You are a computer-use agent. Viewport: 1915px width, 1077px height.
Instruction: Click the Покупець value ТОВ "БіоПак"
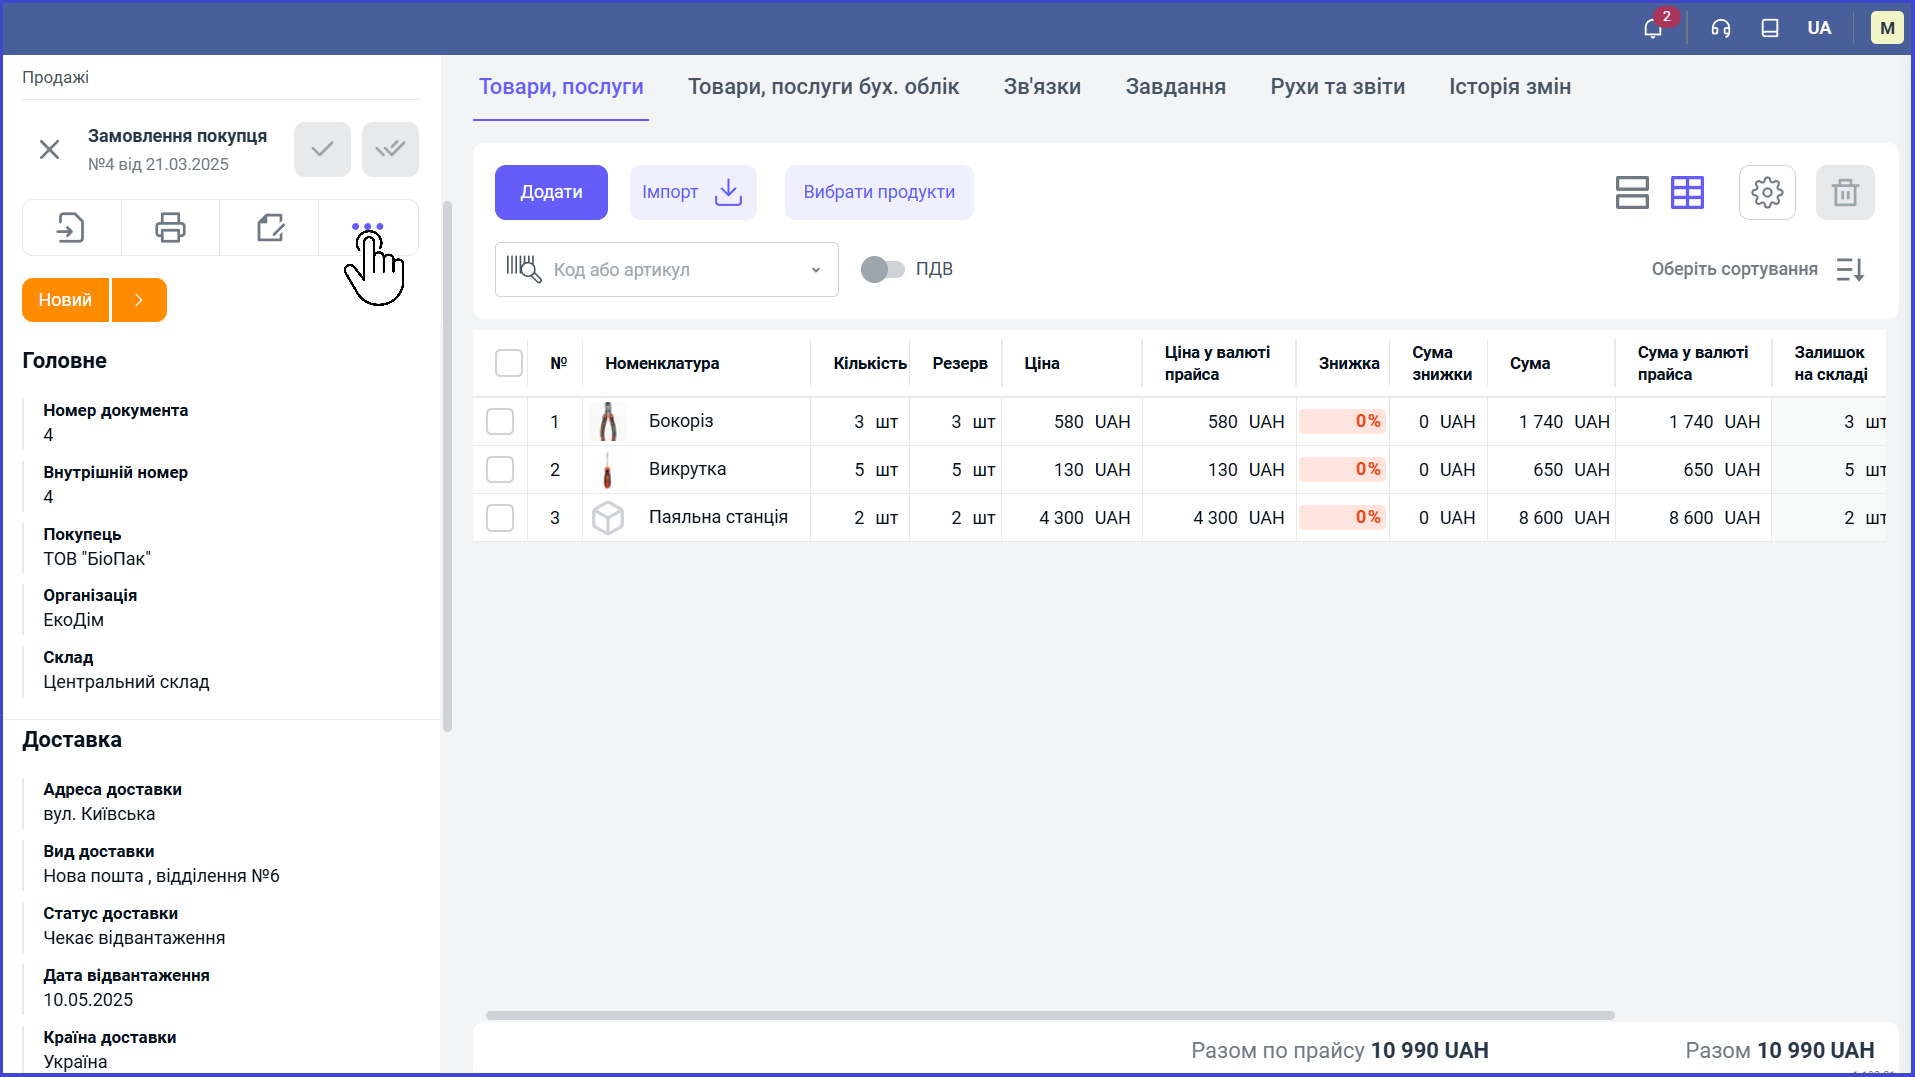tap(97, 559)
